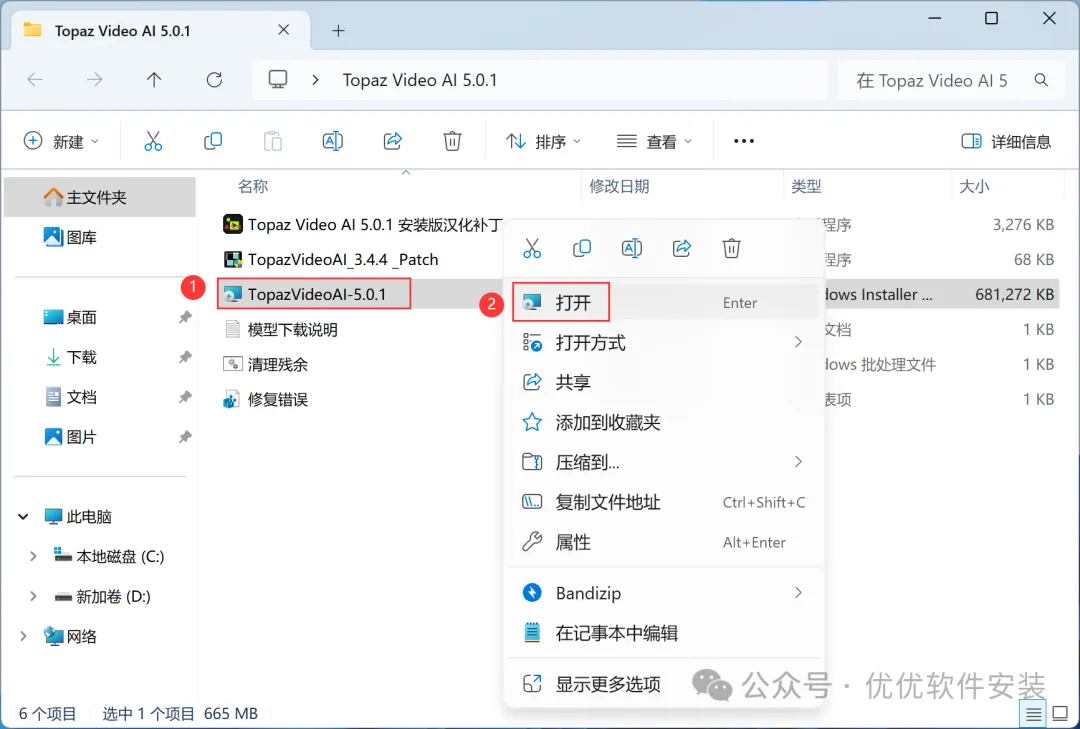Click the Copy icon in the context menu
Image resolution: width=1080 pixels, height=729 pixels.
[582, 248]
